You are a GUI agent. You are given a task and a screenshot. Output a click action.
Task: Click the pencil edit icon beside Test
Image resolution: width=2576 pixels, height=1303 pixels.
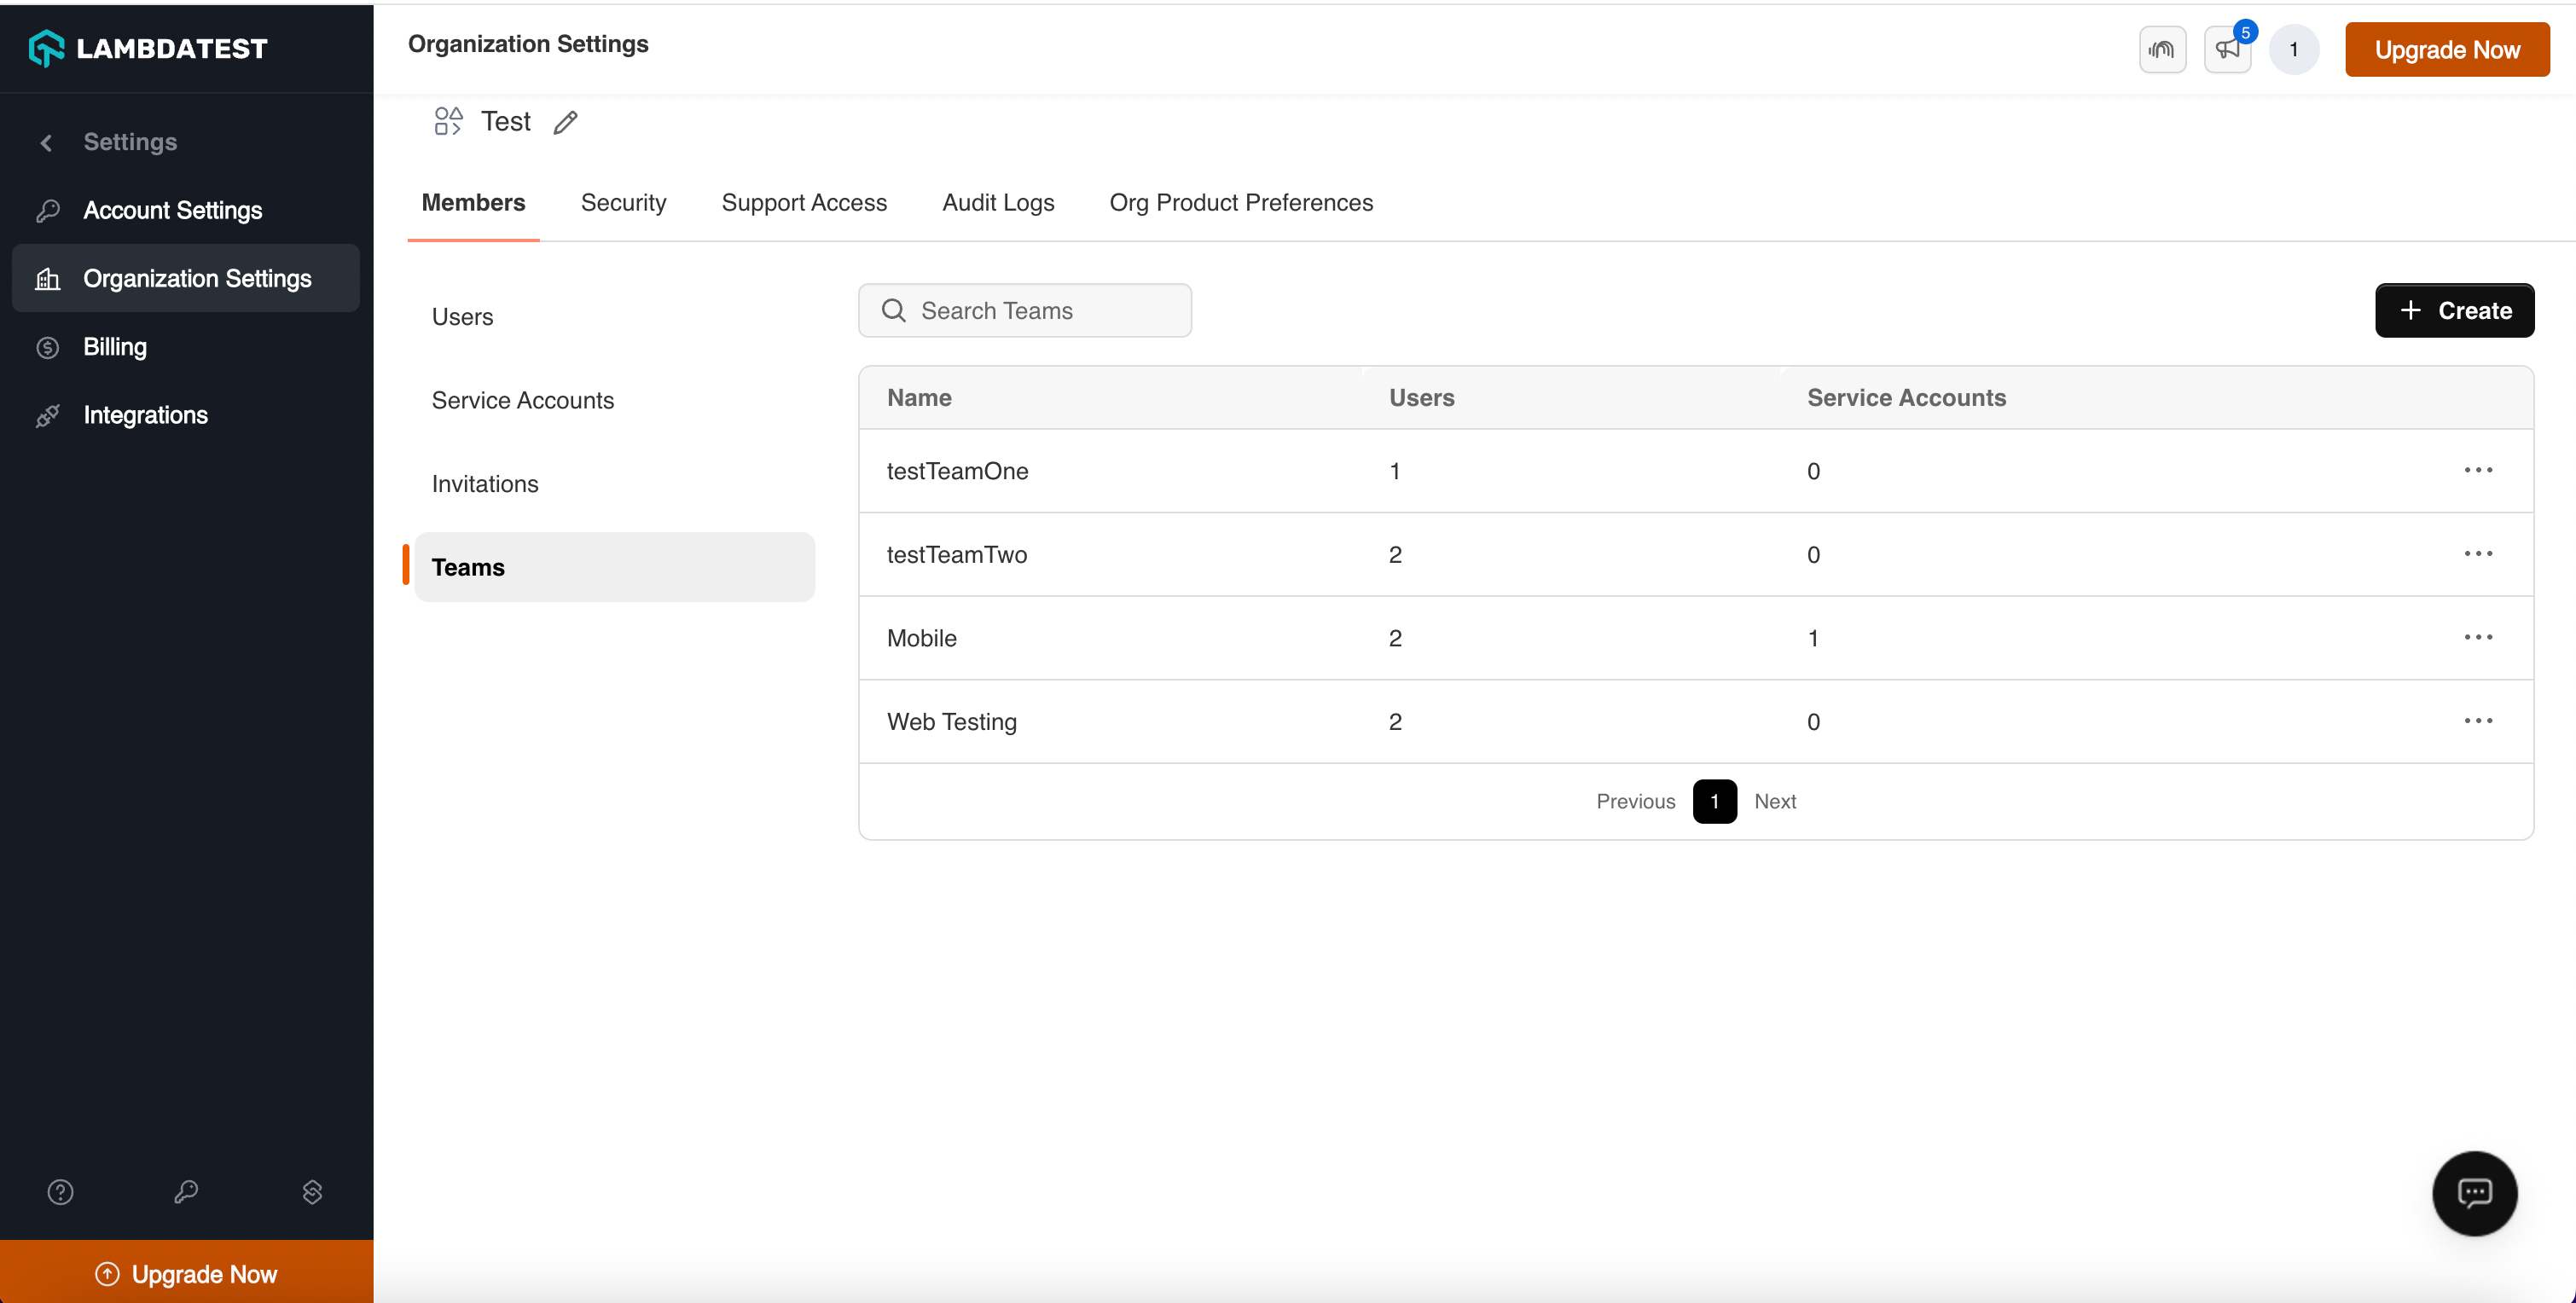click(x=565, y=122)
